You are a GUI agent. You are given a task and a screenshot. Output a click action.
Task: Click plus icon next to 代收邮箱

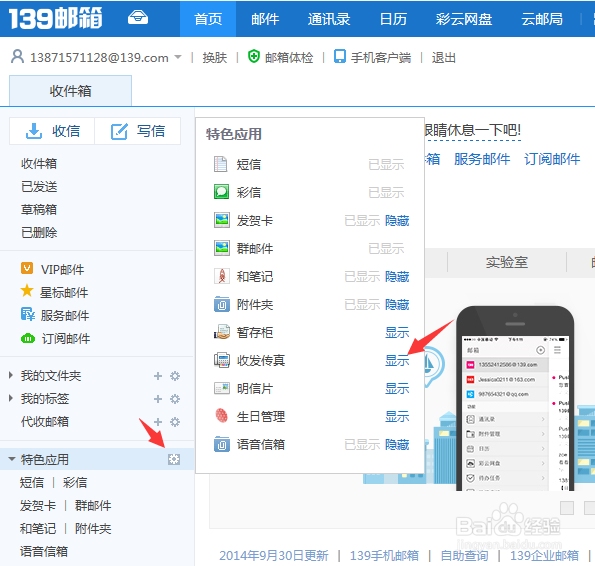coord(158,422)
